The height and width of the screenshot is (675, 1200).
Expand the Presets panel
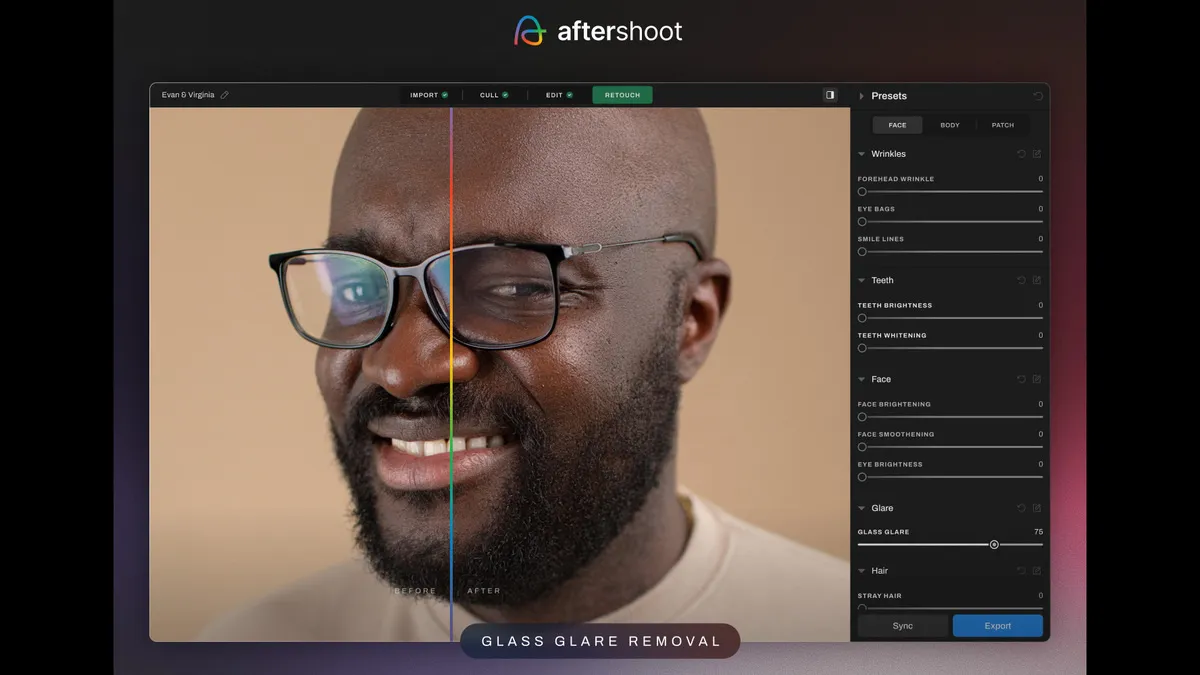[861, 95]
